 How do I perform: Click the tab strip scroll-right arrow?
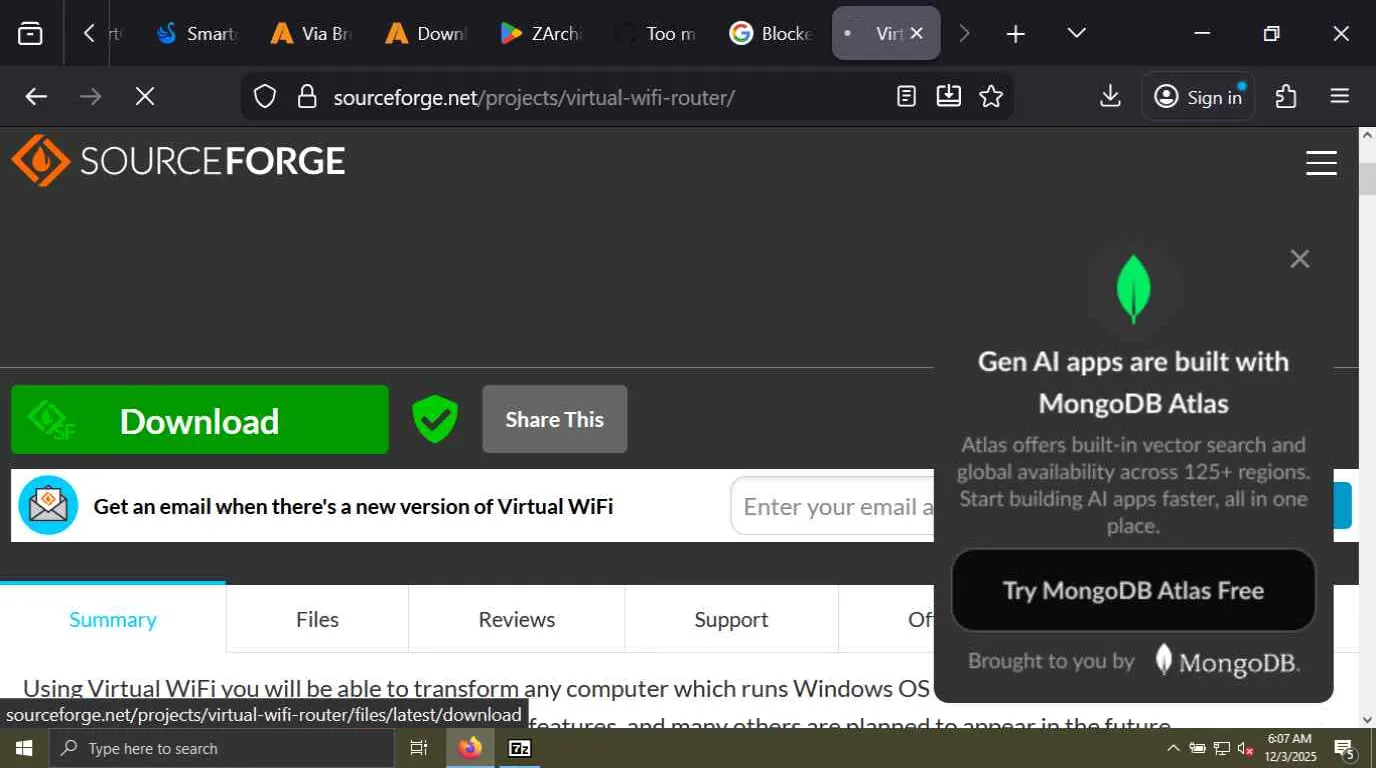point(964,34)
